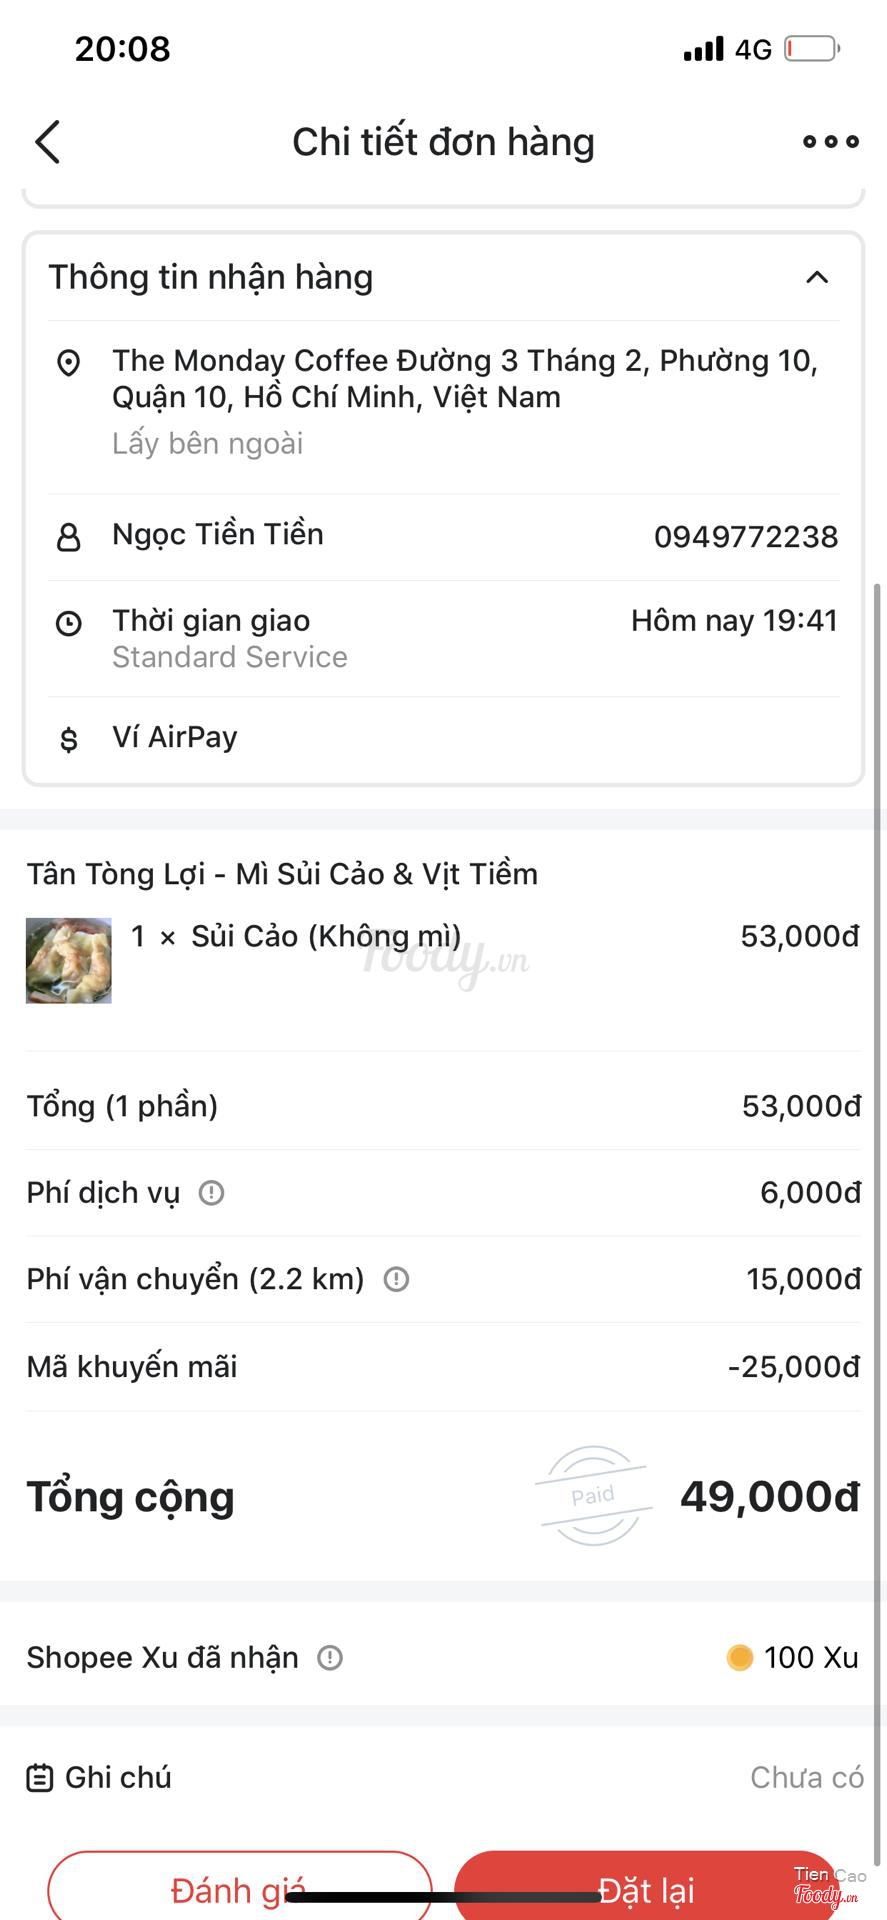The image size is (887, 1920).
Task: Tap the Chưa có note field
Action: click(806, 1778)
